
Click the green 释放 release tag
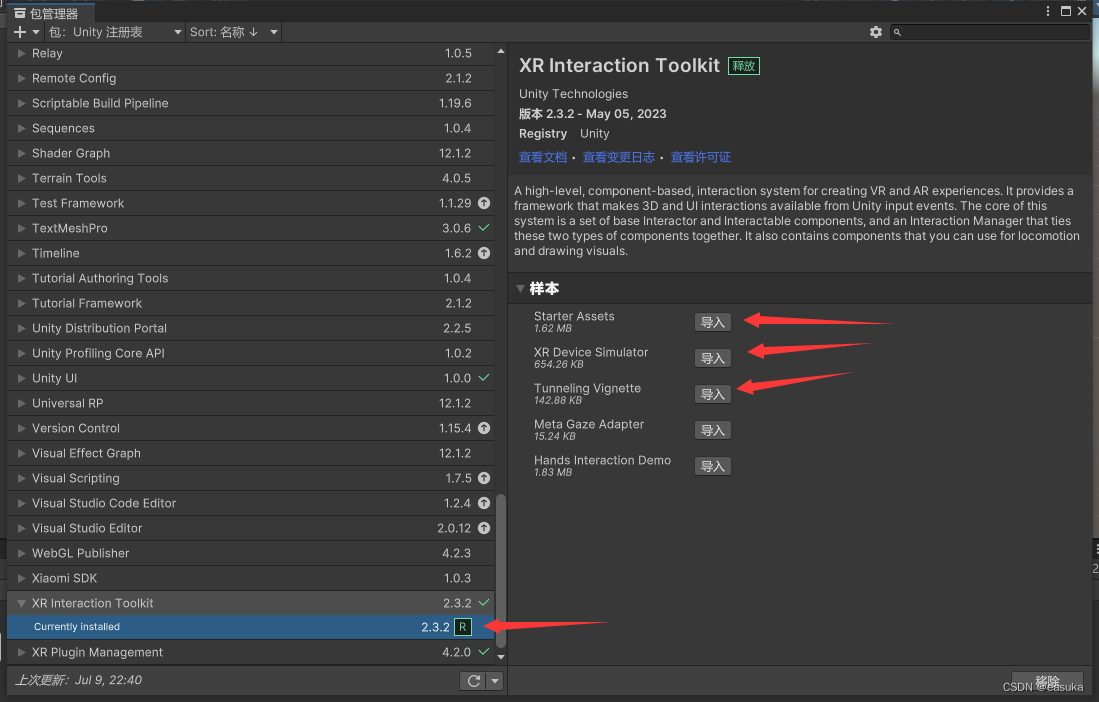[744, 66]
